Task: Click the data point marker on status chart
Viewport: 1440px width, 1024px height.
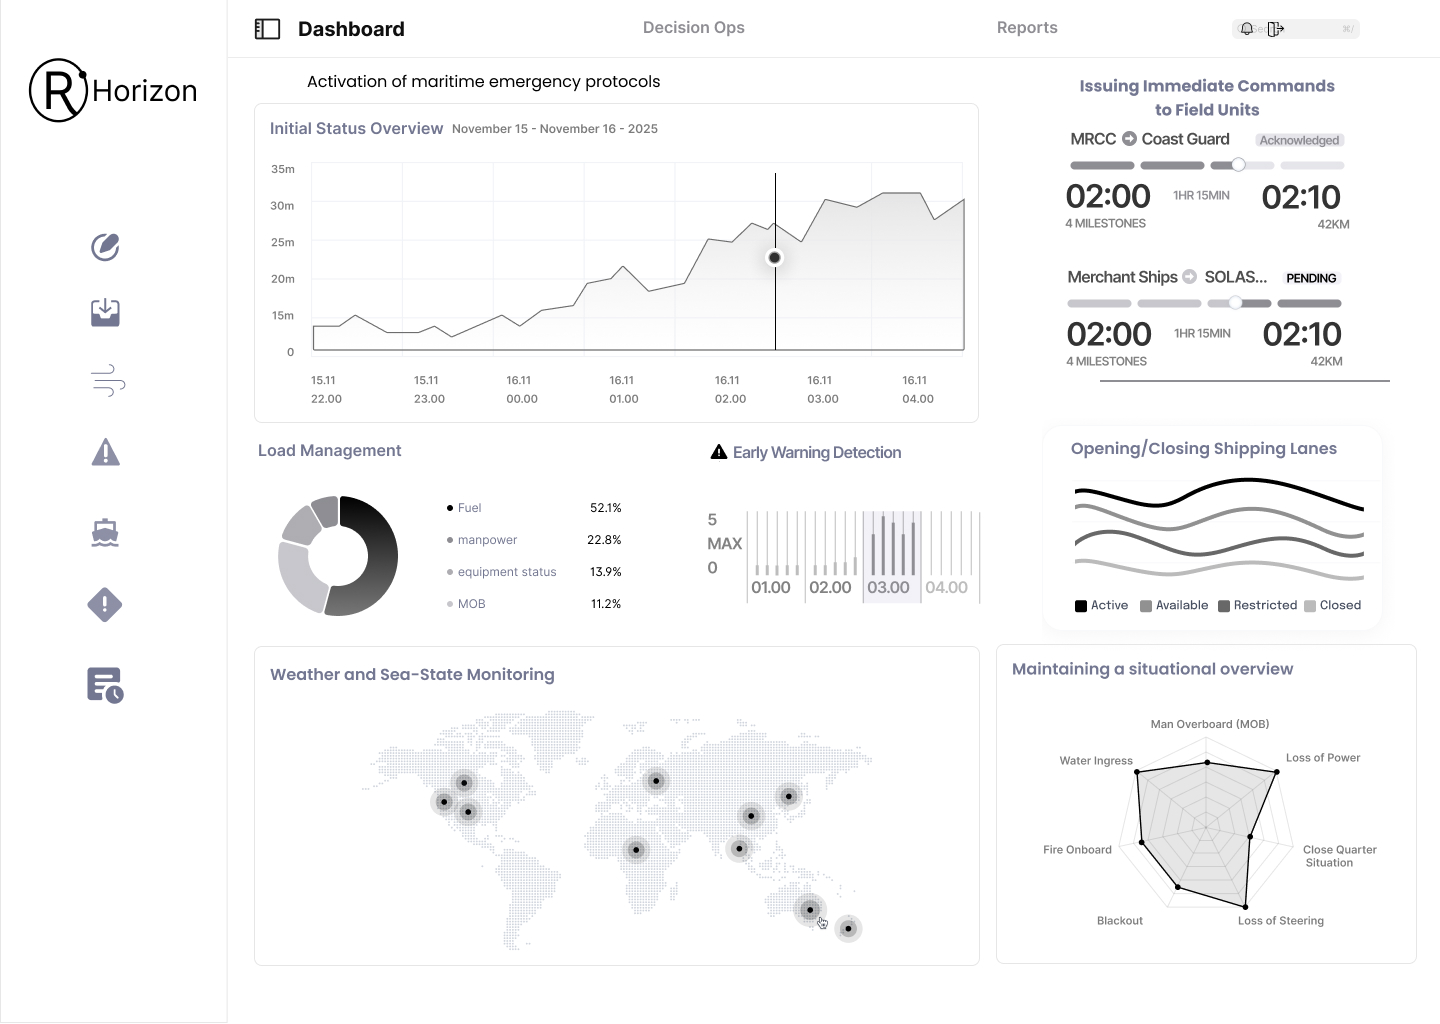Action: click(x=774, y=258)
